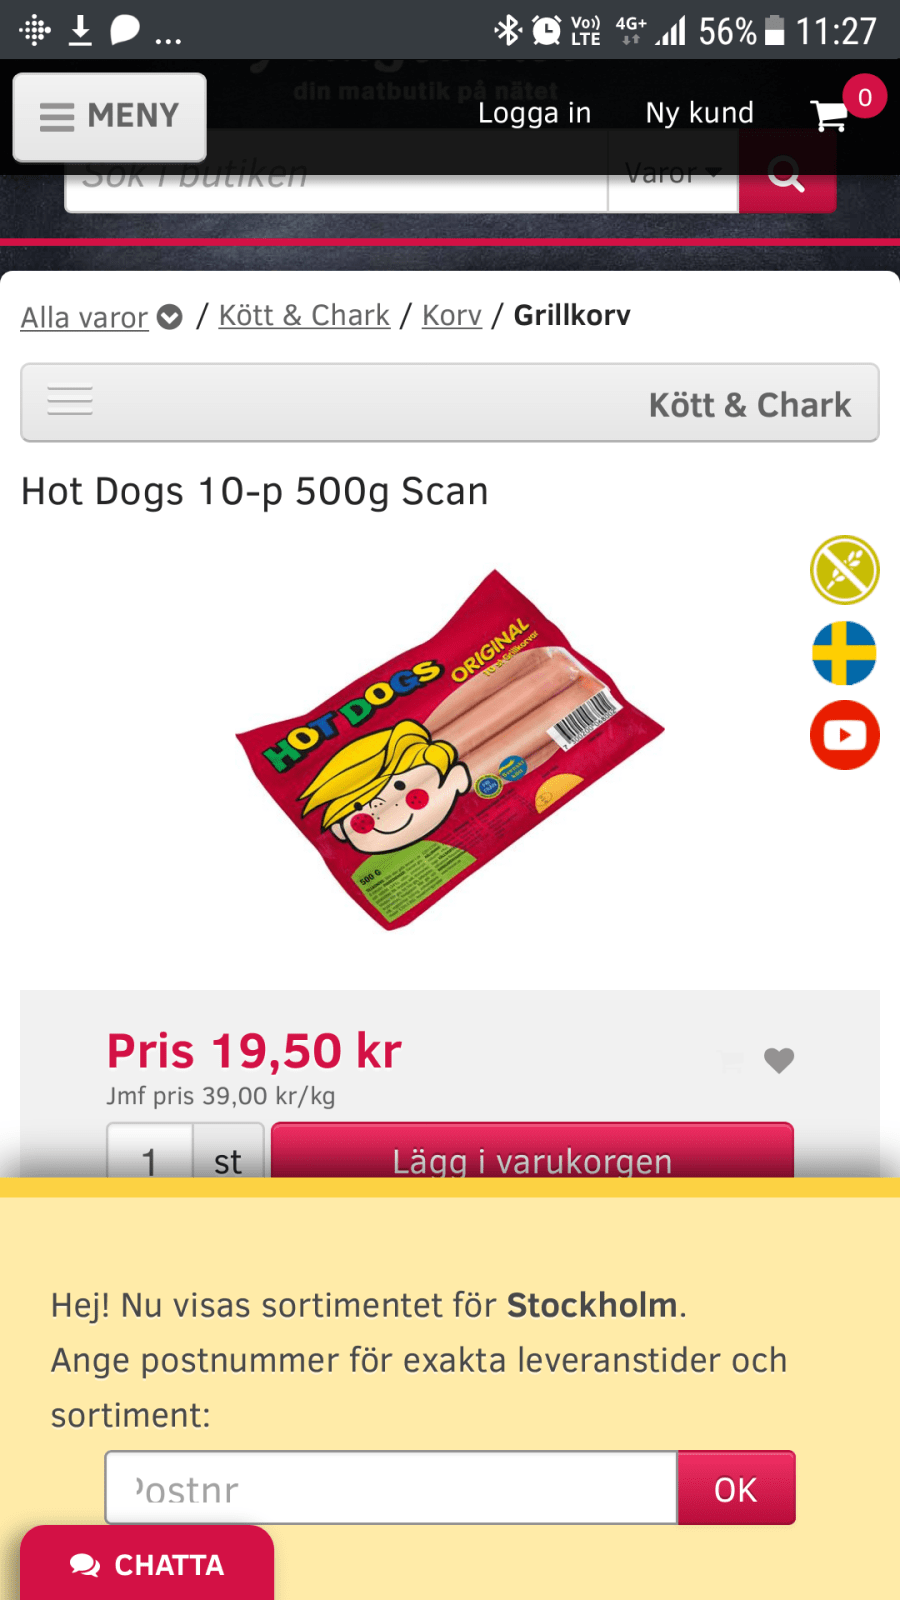Viewport: 900px width, 1600px height.
Task: Click the Swedish flag origin icon
Action: (845, 653)
